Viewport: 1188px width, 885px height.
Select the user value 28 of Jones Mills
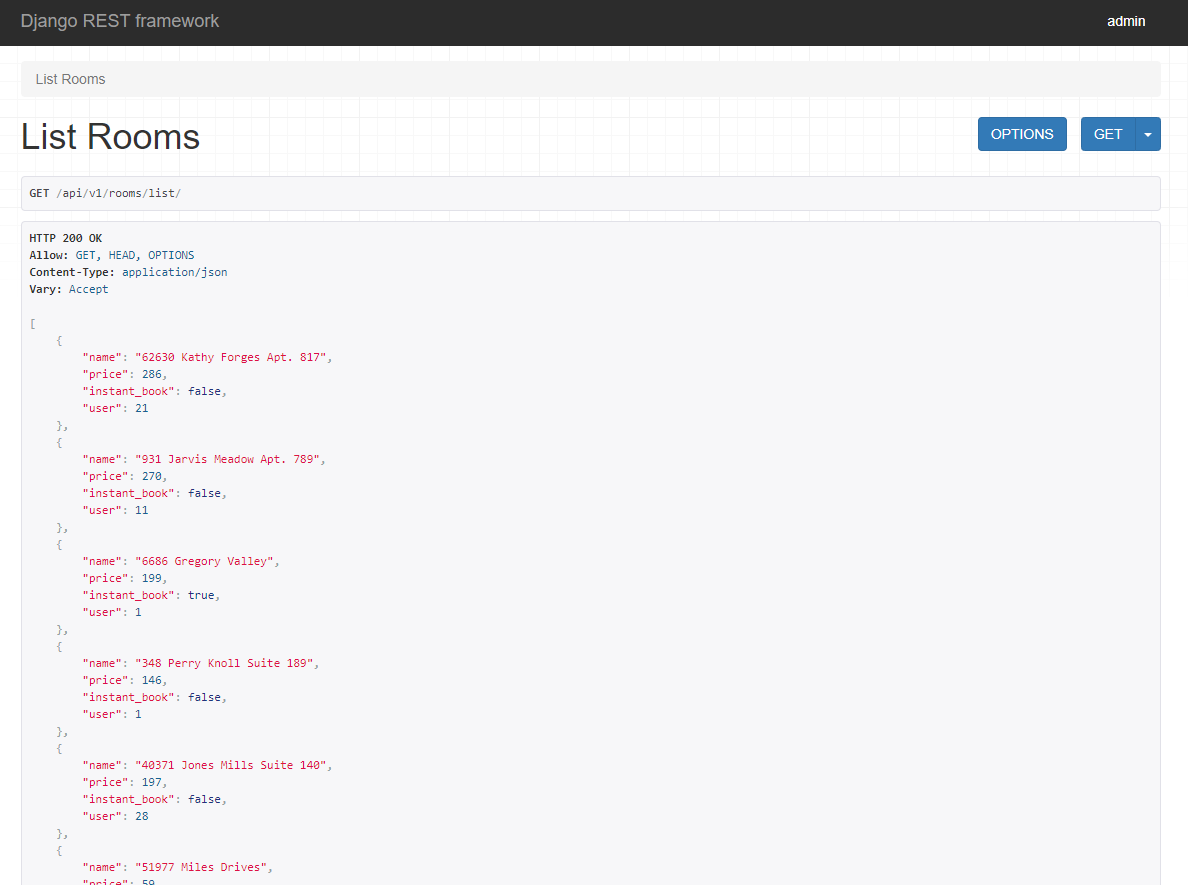pos(142,815)
